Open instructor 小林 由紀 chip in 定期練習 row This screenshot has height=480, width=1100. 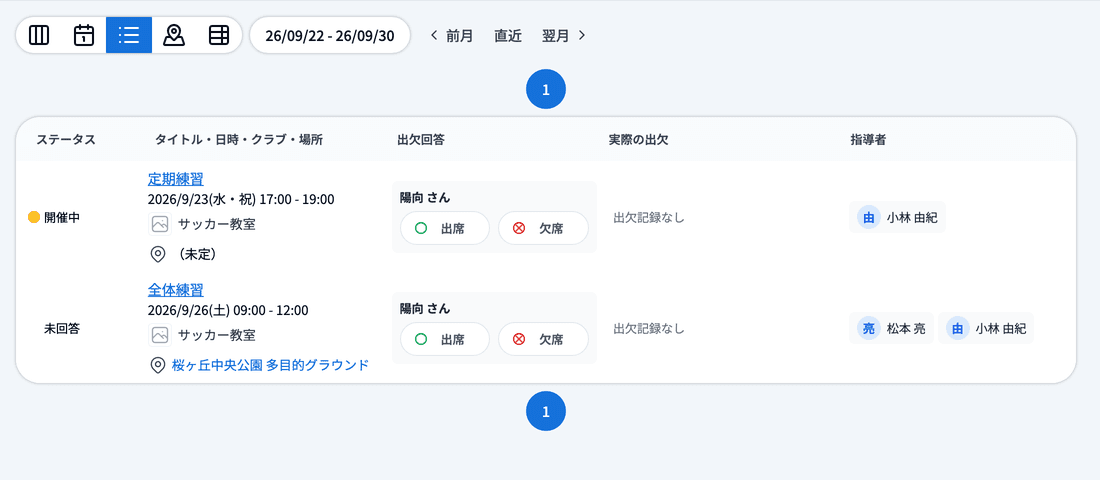[897, 218]
